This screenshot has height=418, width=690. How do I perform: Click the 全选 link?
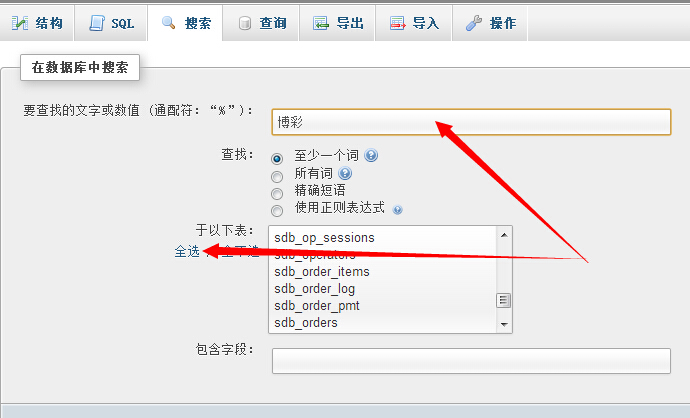tap(187, 251)
